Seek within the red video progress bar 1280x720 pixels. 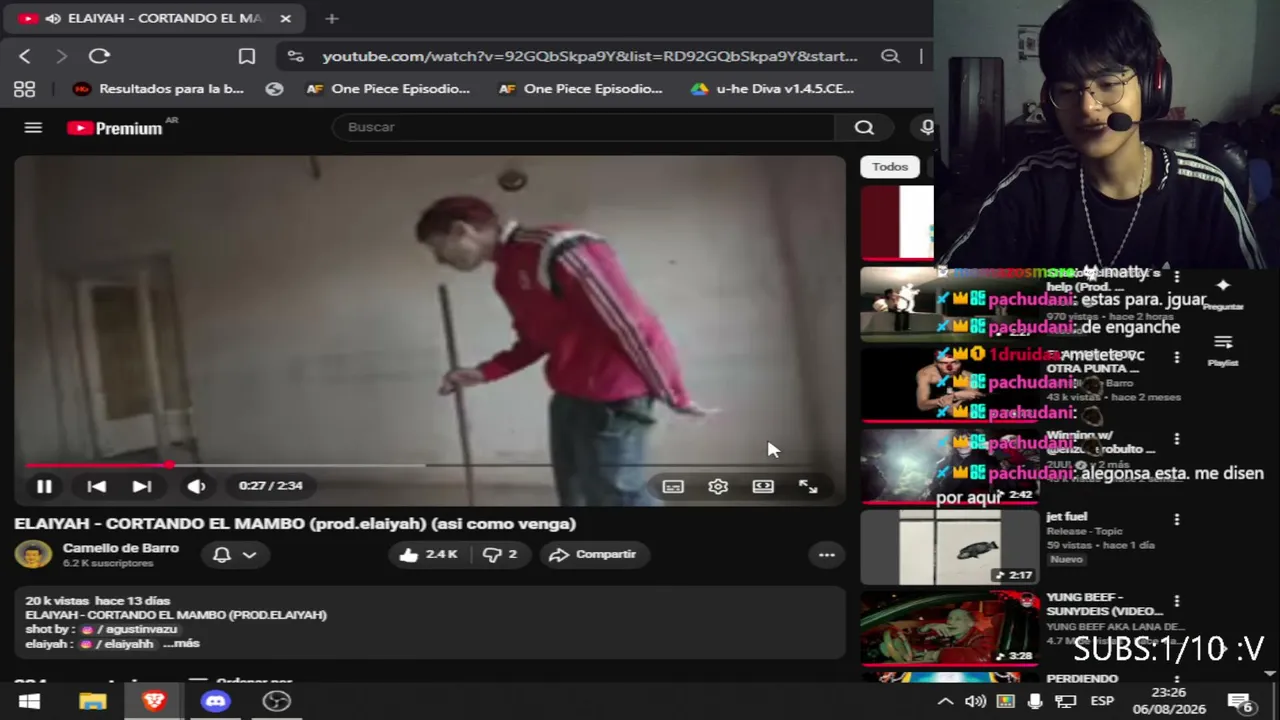click(x=430, y=465)
